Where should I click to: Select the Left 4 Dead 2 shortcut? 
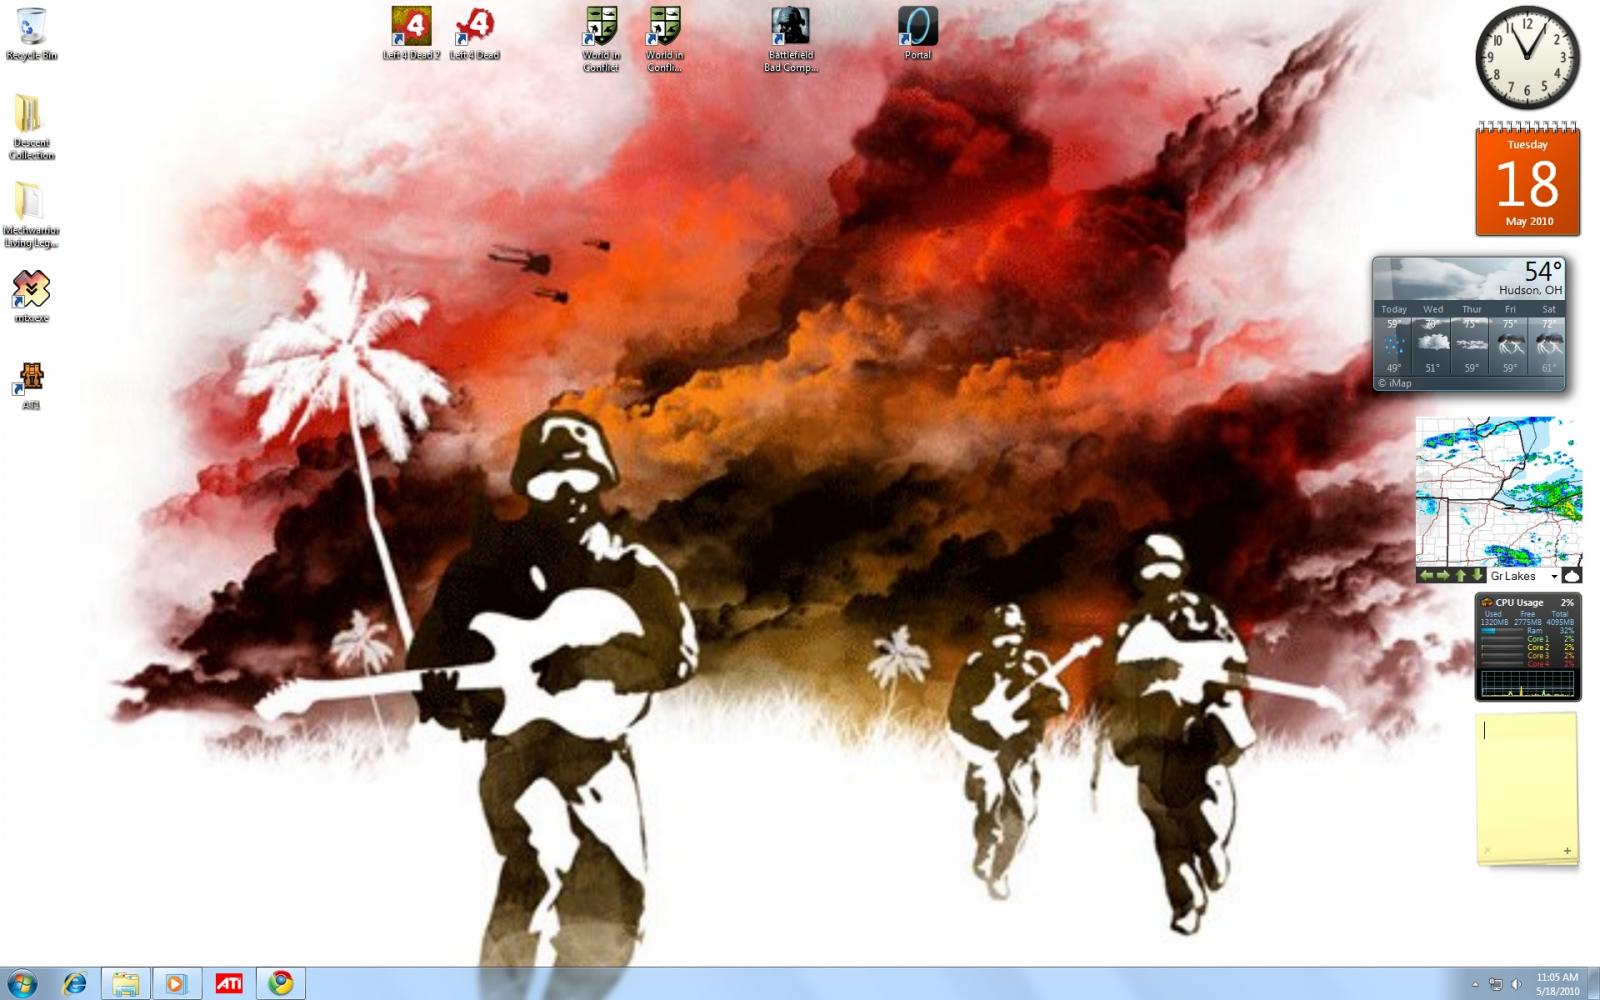[410, 33]
